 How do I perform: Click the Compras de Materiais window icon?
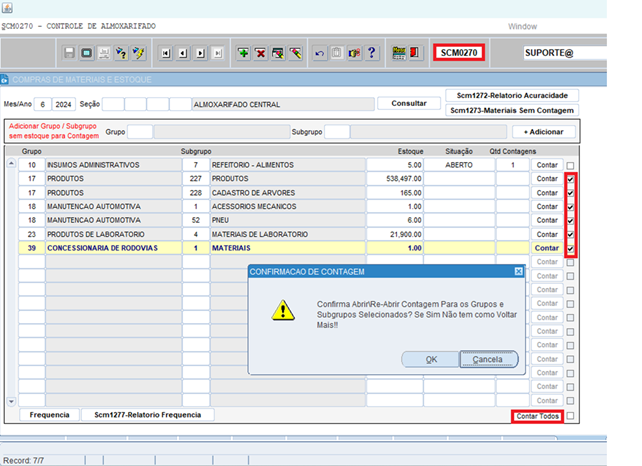5,79
